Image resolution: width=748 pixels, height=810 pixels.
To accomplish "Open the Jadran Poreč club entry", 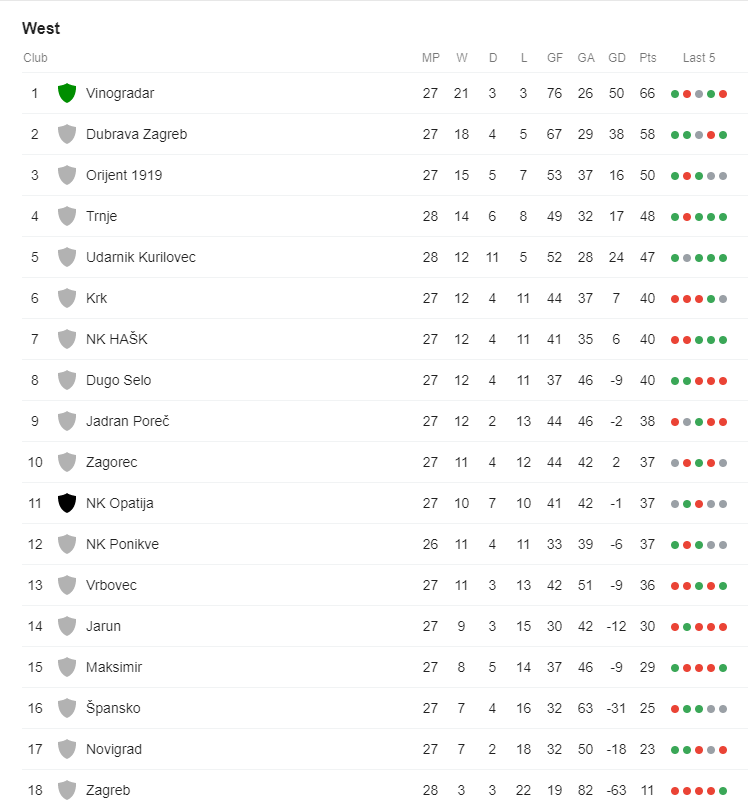I will pos(128,421).
